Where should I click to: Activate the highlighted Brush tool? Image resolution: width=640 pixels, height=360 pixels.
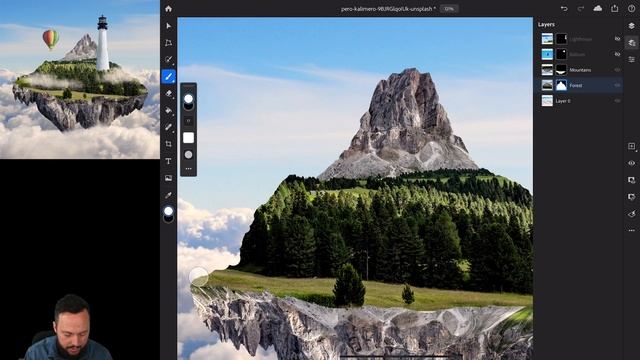169,77
